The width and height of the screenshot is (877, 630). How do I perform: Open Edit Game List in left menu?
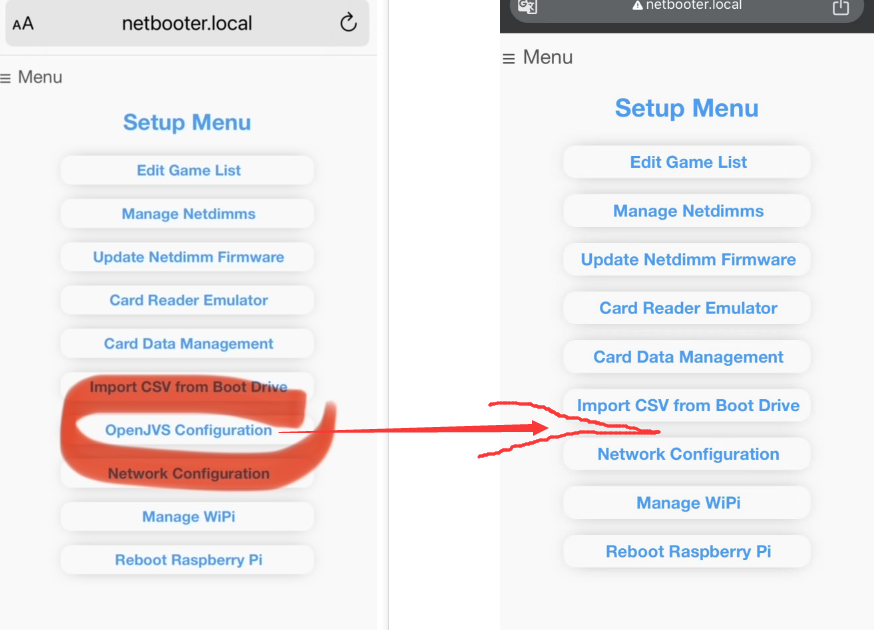[x=187, y=170]
